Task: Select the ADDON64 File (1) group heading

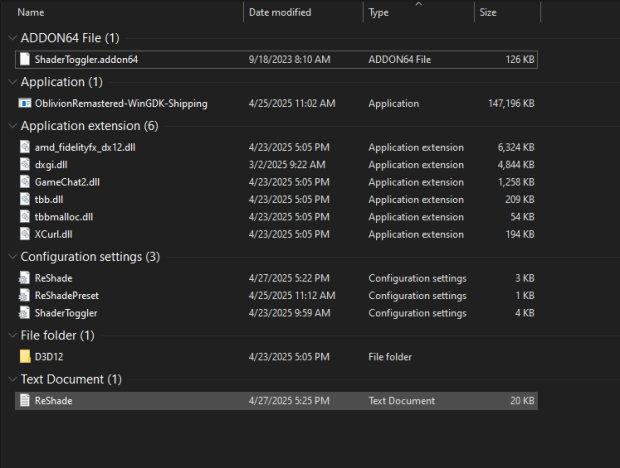Action: (70, 38)
